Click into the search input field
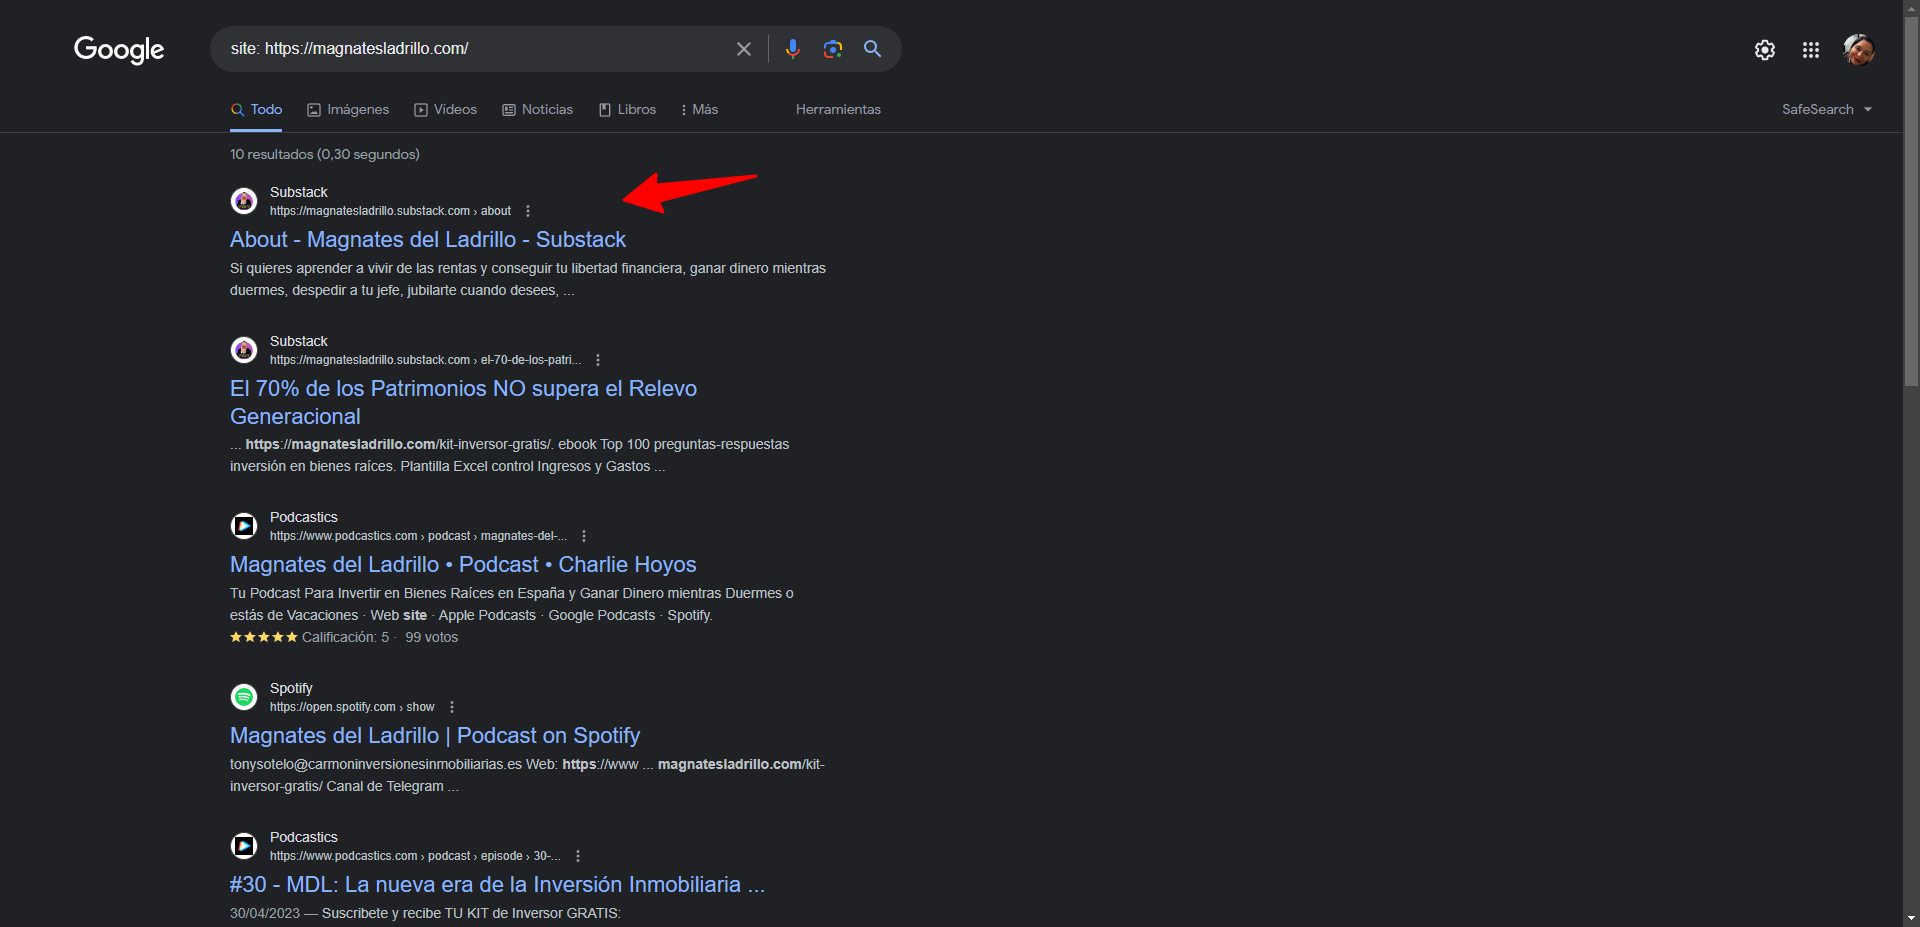Viewport: 1920px width, 927px height. pyautogui.click(x=475, y=49)
